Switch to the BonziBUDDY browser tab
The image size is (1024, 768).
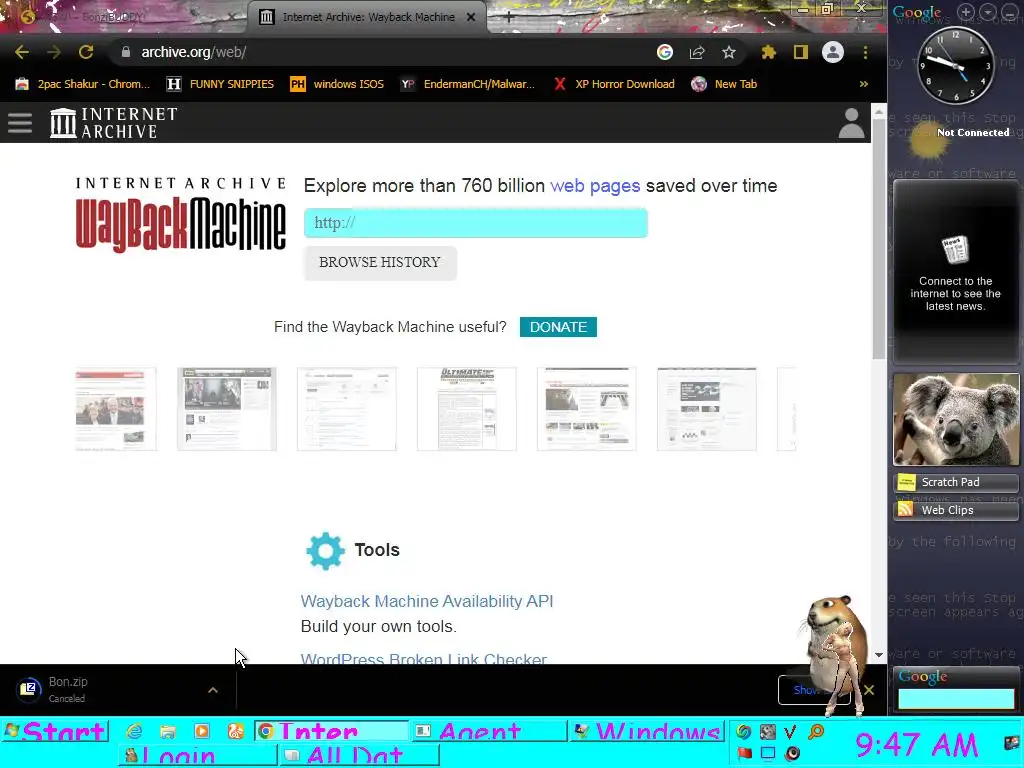tap(124, 17)
